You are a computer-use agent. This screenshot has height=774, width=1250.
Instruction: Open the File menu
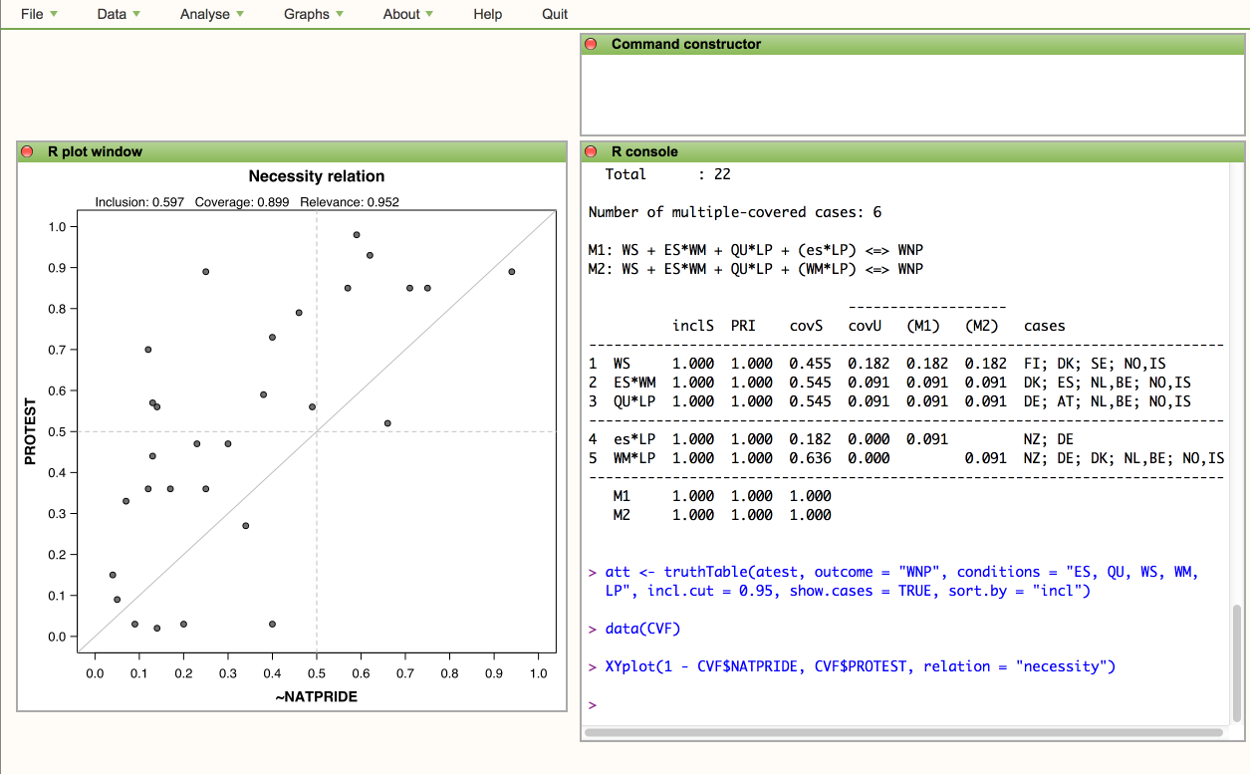click(38, 14)
